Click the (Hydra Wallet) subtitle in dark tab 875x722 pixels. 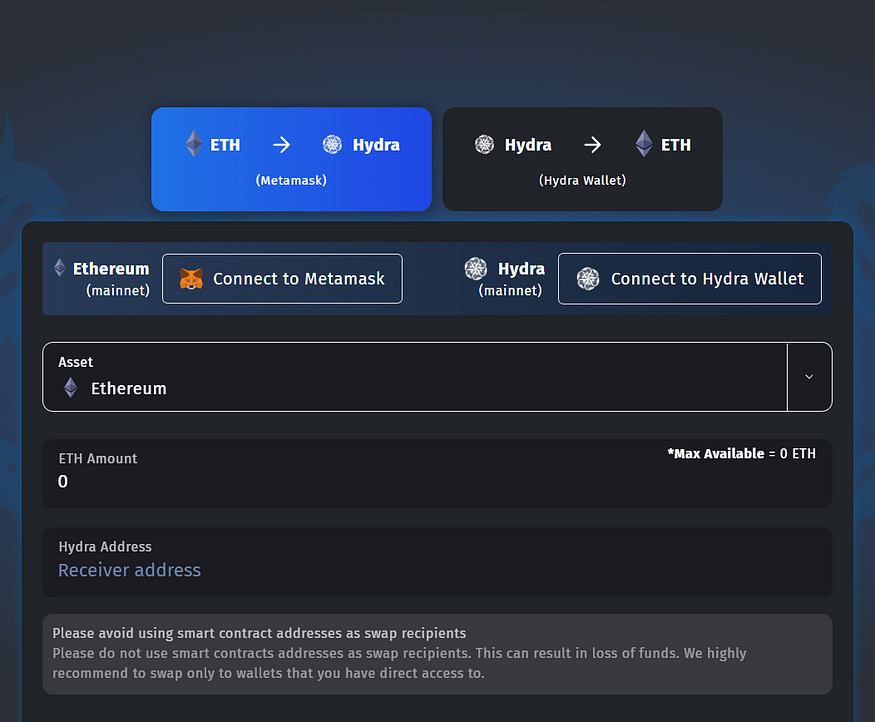583,180
